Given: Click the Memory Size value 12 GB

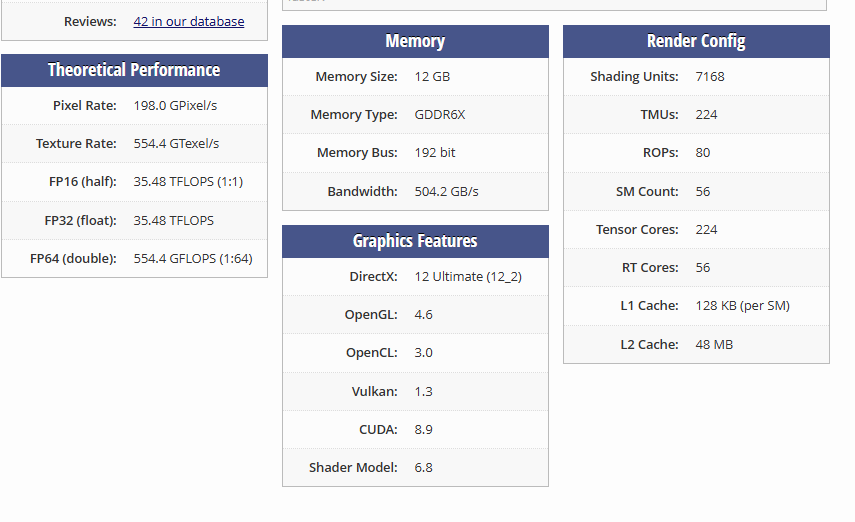Looking at the screenshot, I should pos(432,76).
